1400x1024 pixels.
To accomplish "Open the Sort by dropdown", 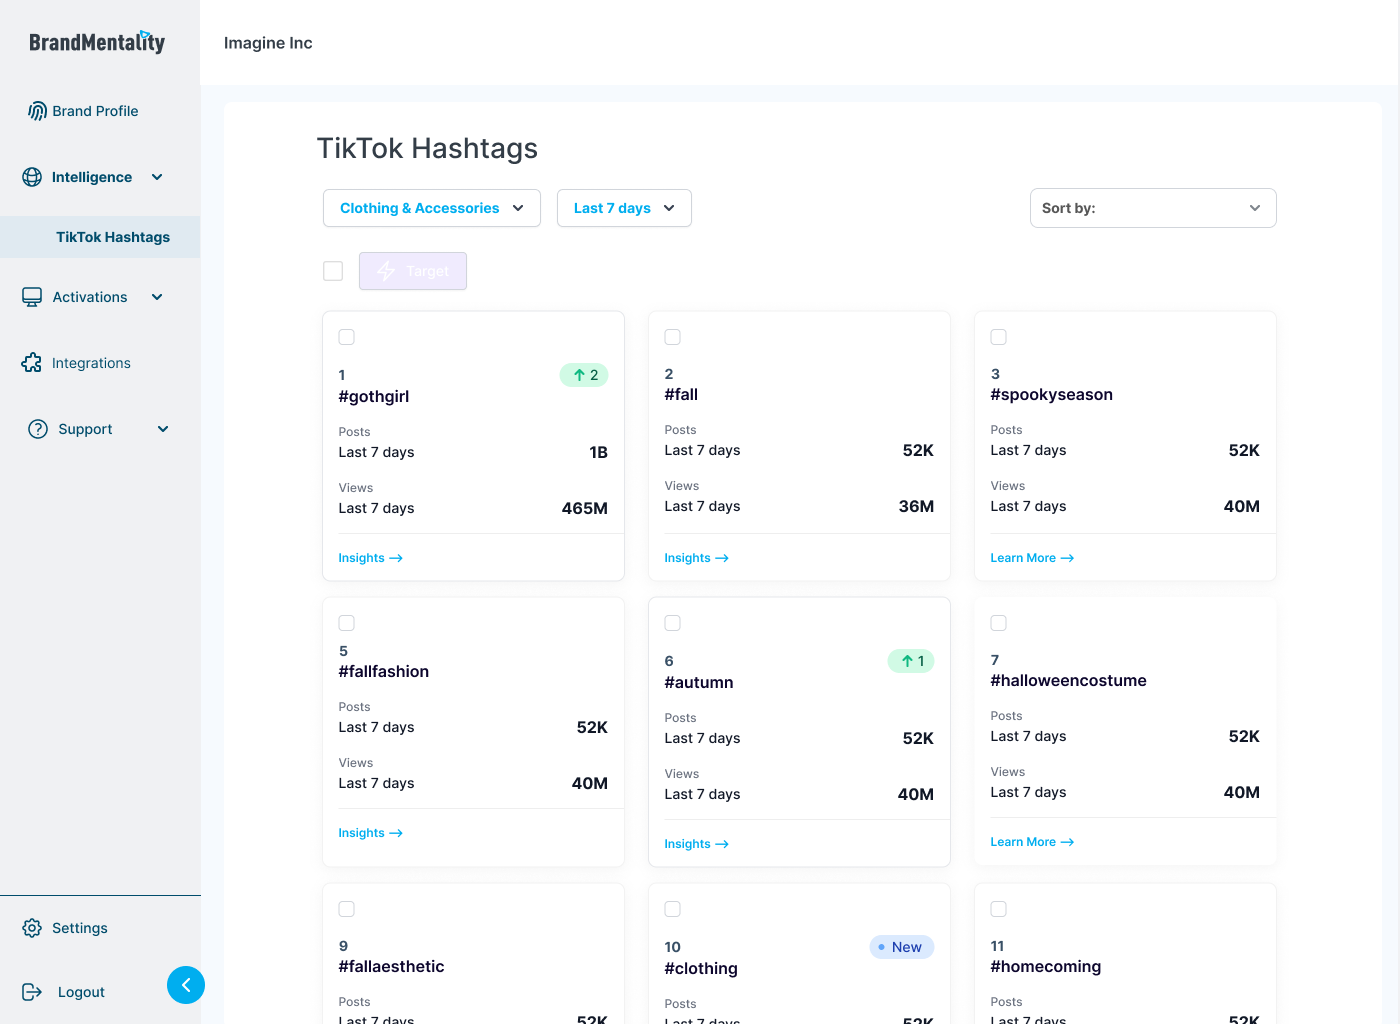I will 1152,208.
